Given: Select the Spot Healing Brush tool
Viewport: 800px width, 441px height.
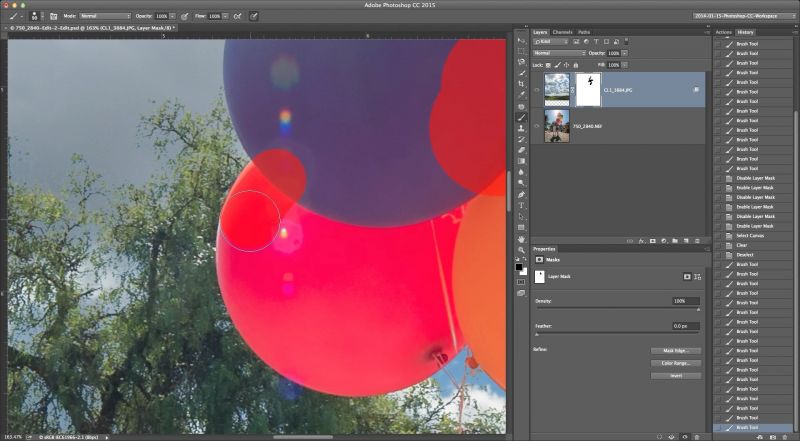Looking at the screenshot, I should point(521,107).
